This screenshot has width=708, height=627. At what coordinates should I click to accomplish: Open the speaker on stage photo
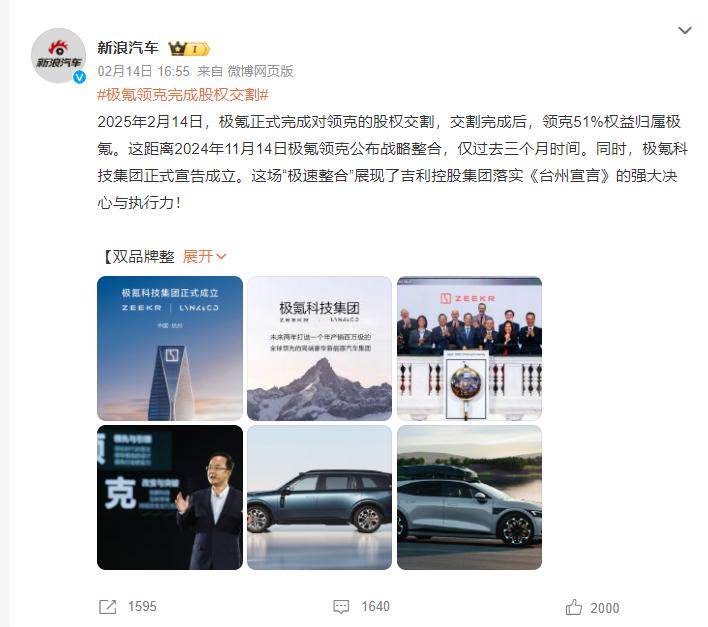(x=170, y=497)
